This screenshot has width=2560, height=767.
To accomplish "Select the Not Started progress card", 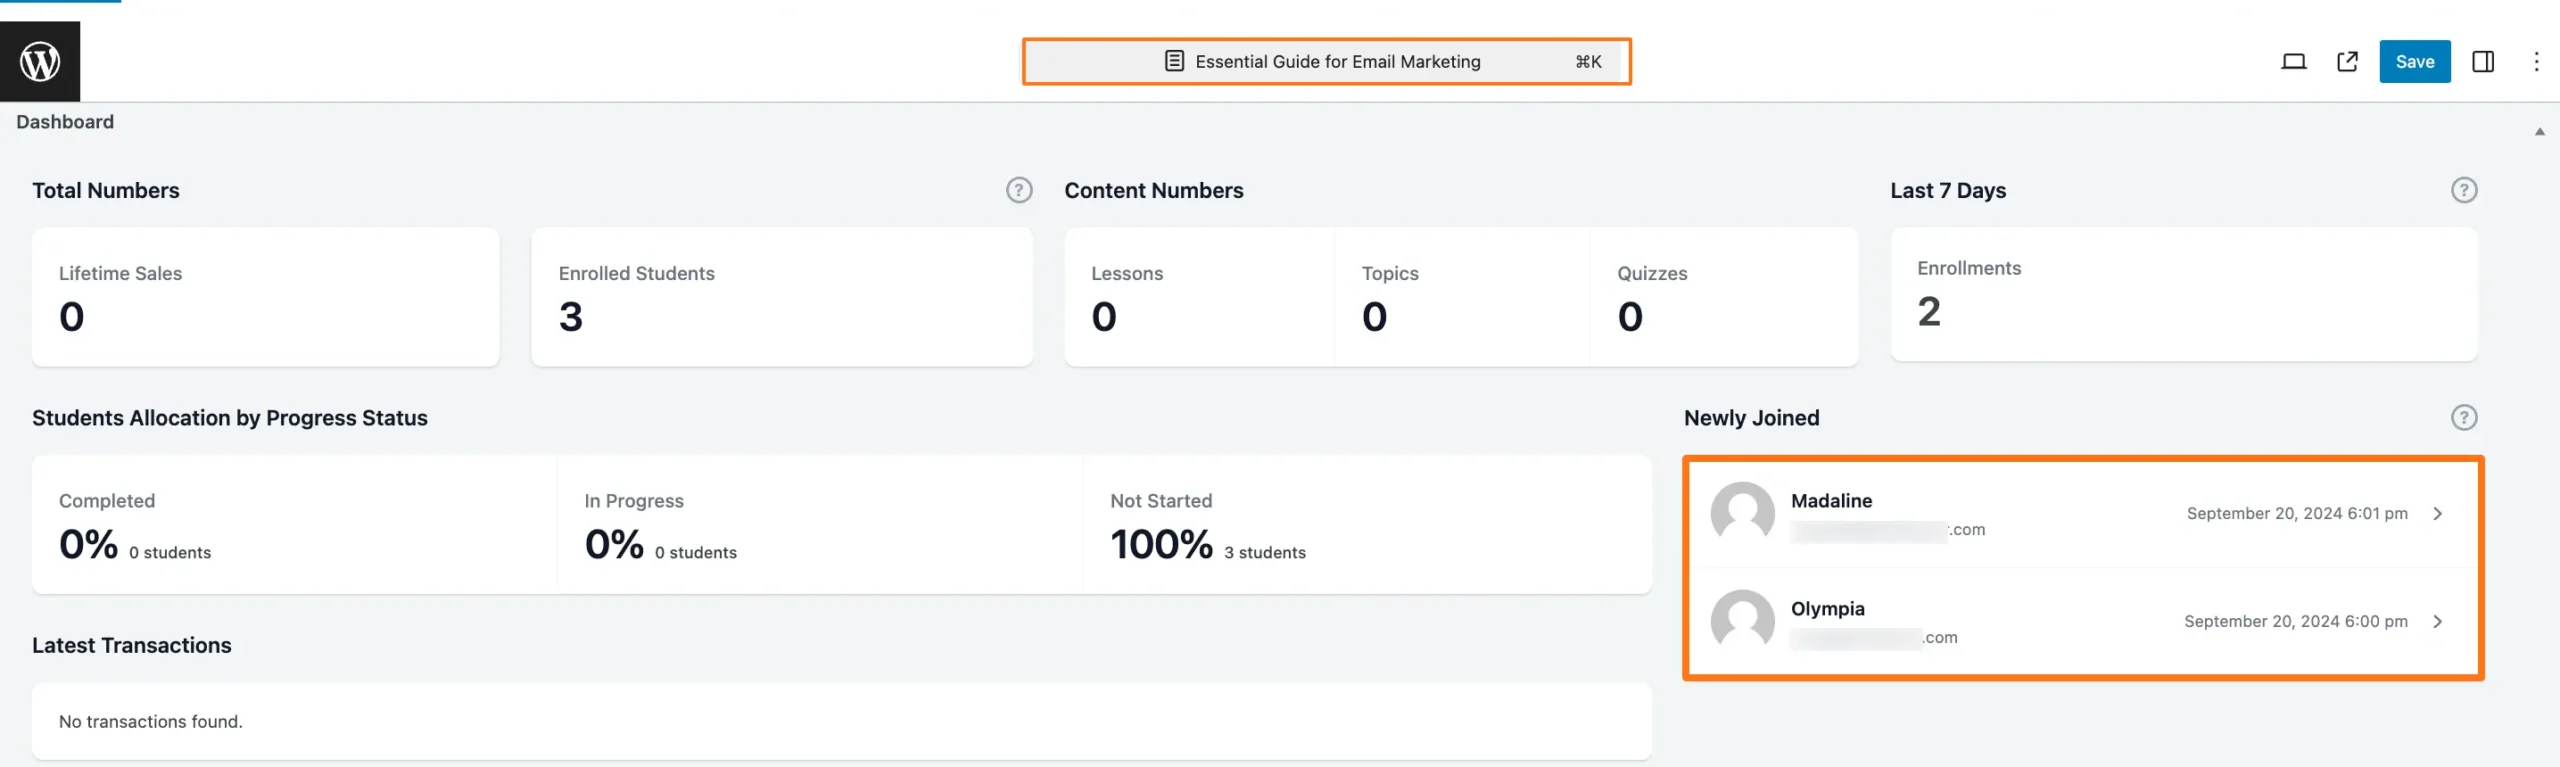I will 1366,525.
